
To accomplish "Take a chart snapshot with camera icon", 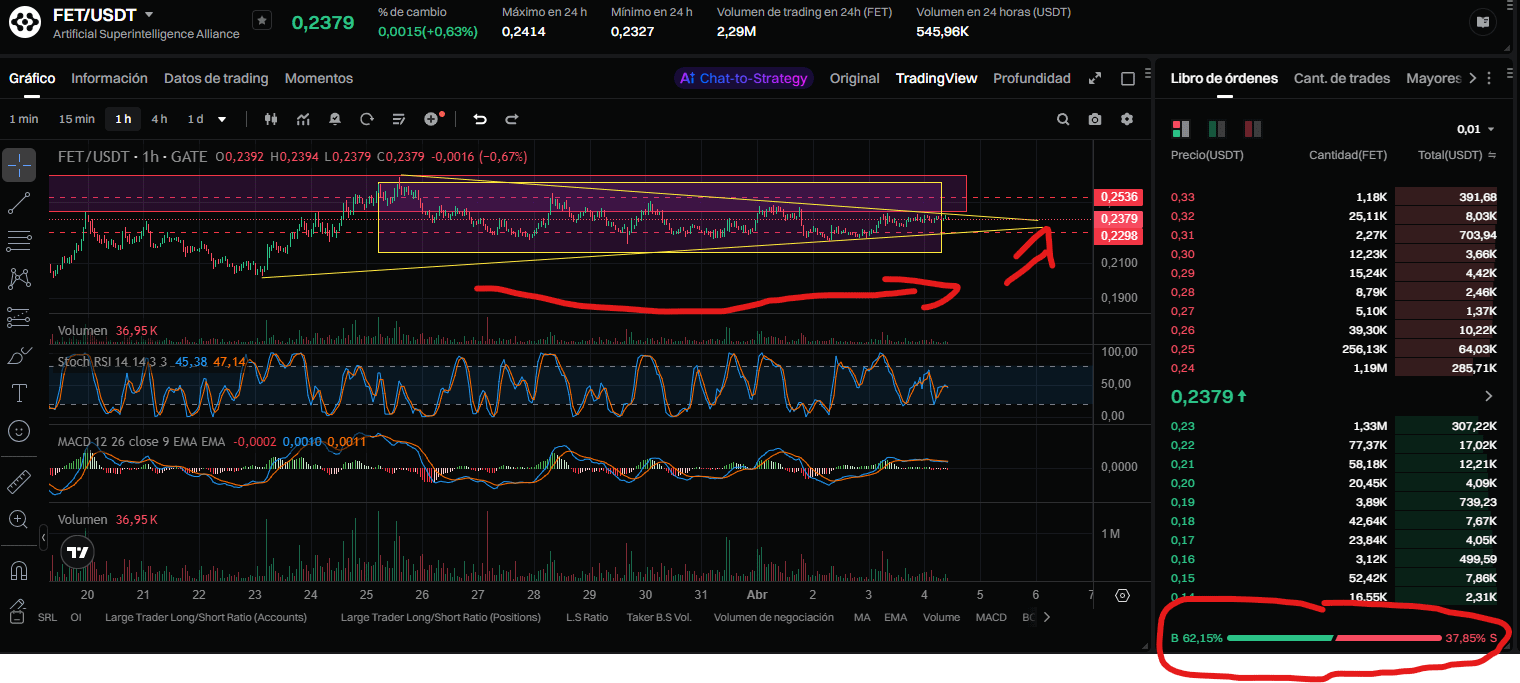I will point(1095,119).
